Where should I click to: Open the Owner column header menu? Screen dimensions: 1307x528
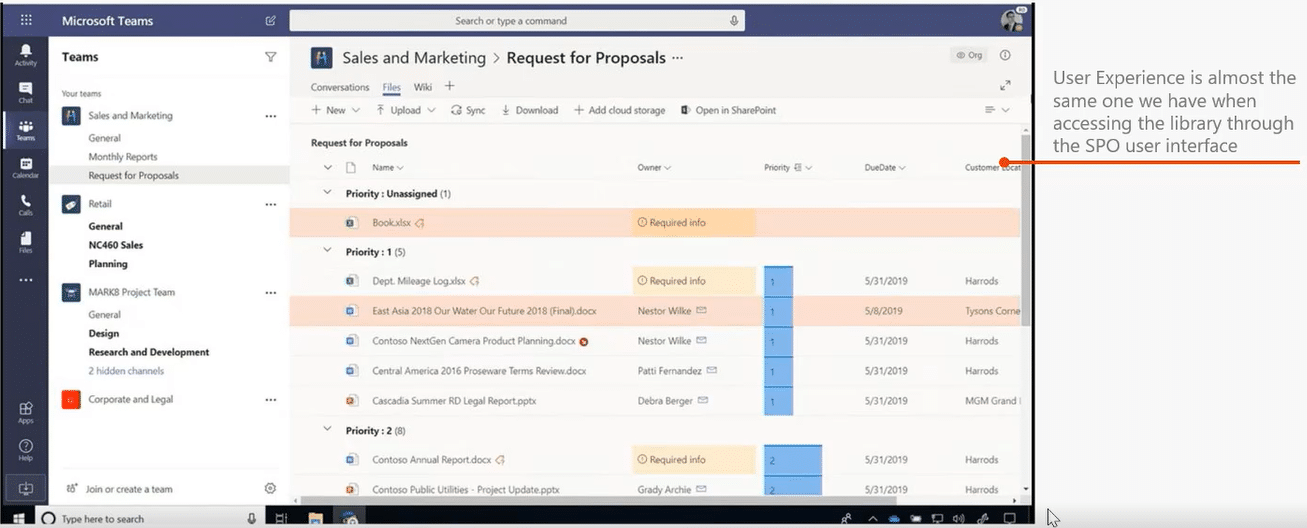(654, 167)
